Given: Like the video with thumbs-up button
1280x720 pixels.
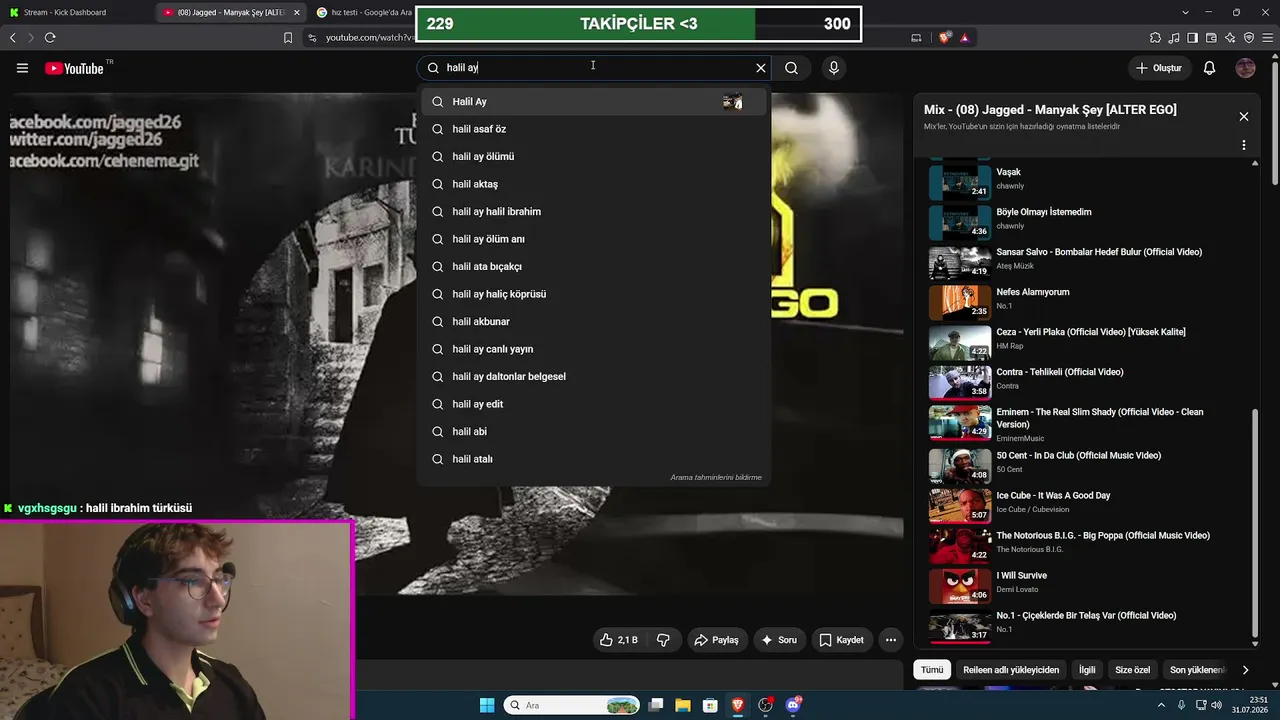Looking at the screenshot, I should pos(618,640).
